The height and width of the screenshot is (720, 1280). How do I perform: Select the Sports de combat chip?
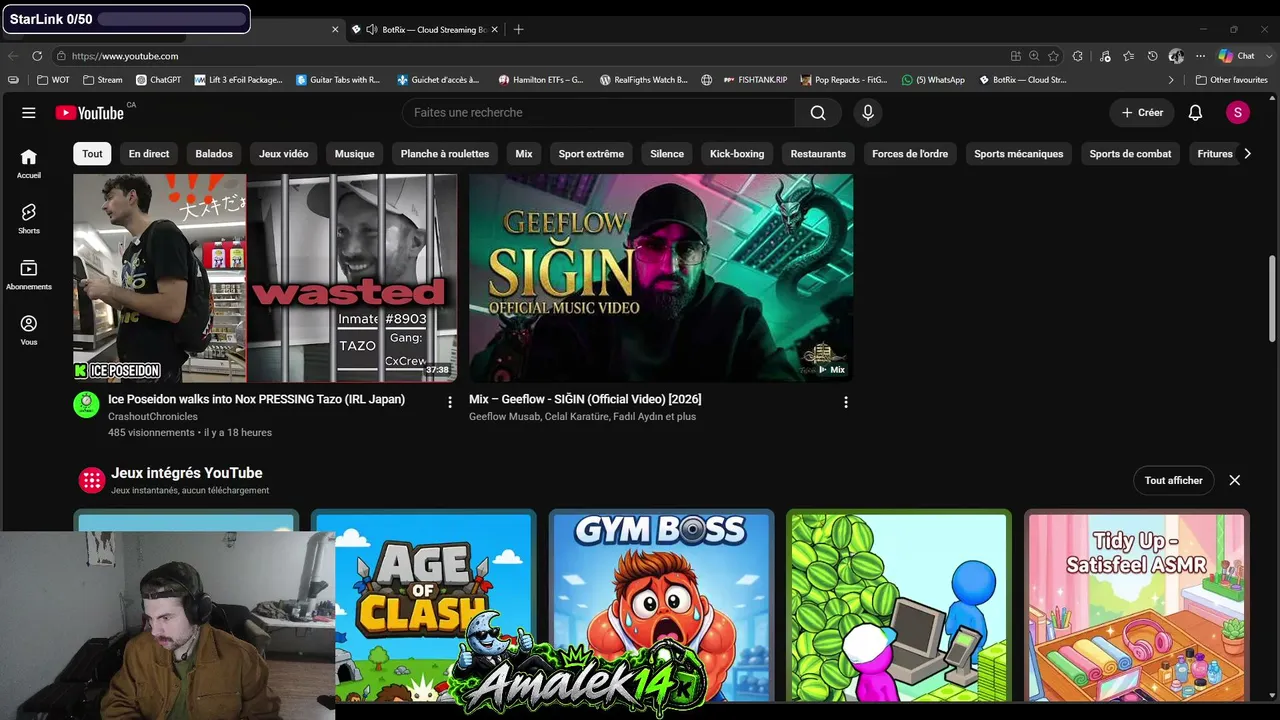pyautogui.click(x=1130, y=154)
